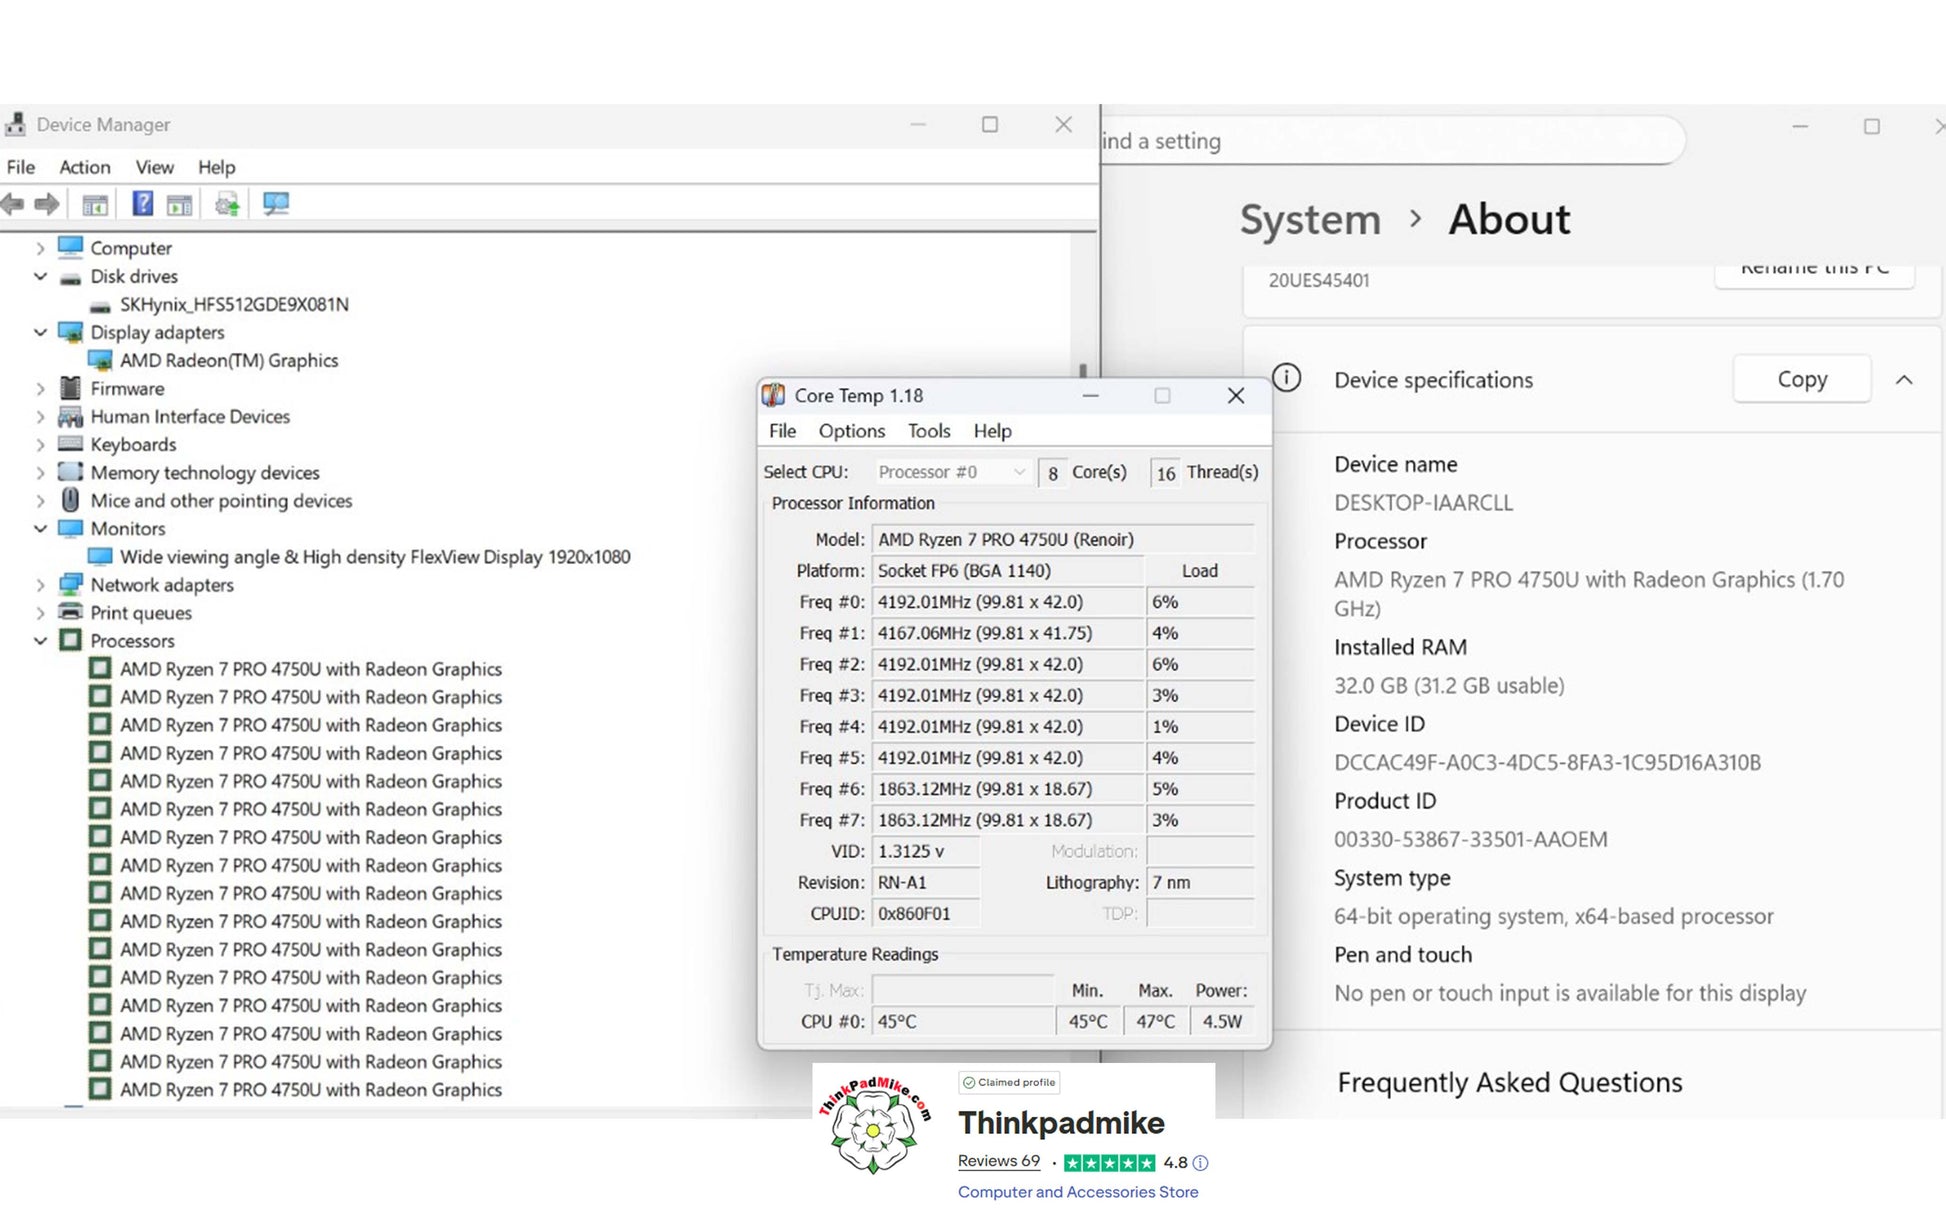Collapse the Processors tree node
This screenshot has width=1946, height=1223.
coord(40,641)
